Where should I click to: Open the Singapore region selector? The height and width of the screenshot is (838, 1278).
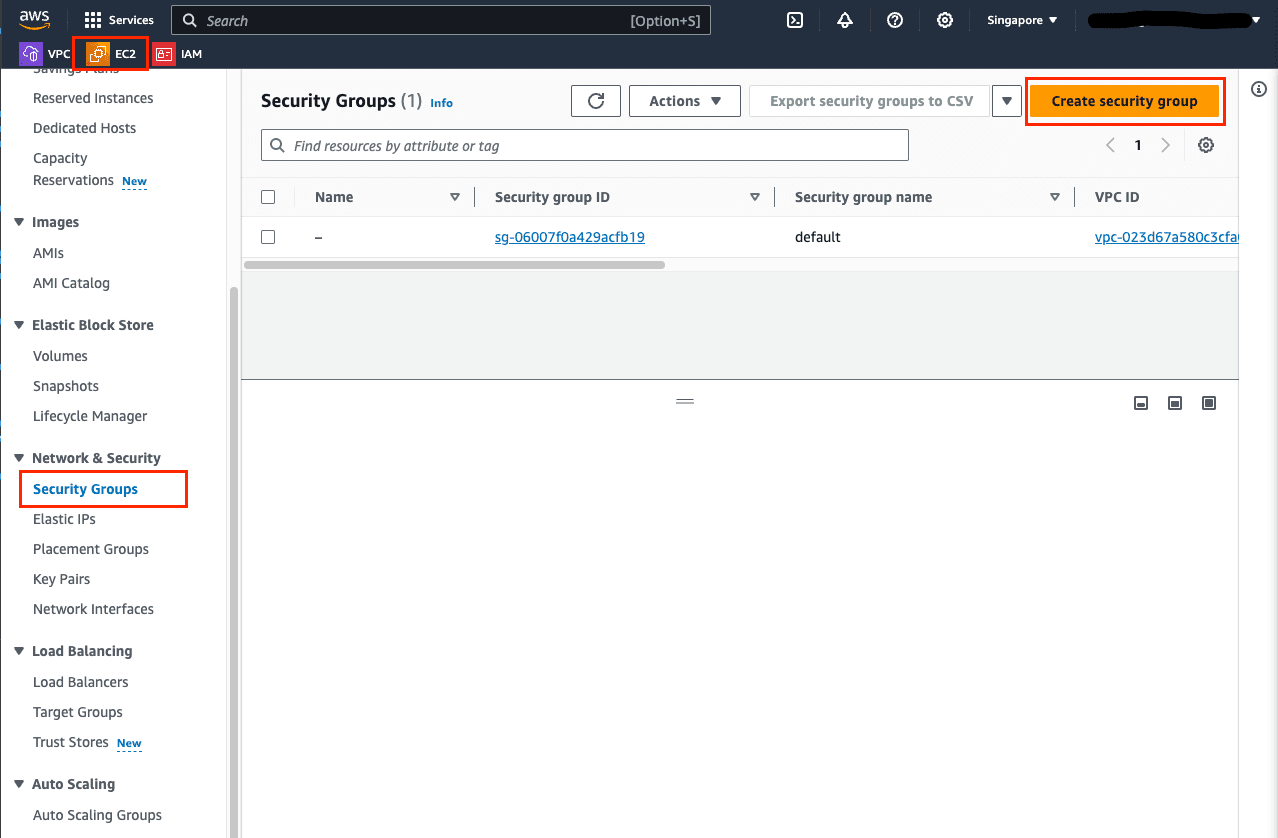(x=1021, y=20)
